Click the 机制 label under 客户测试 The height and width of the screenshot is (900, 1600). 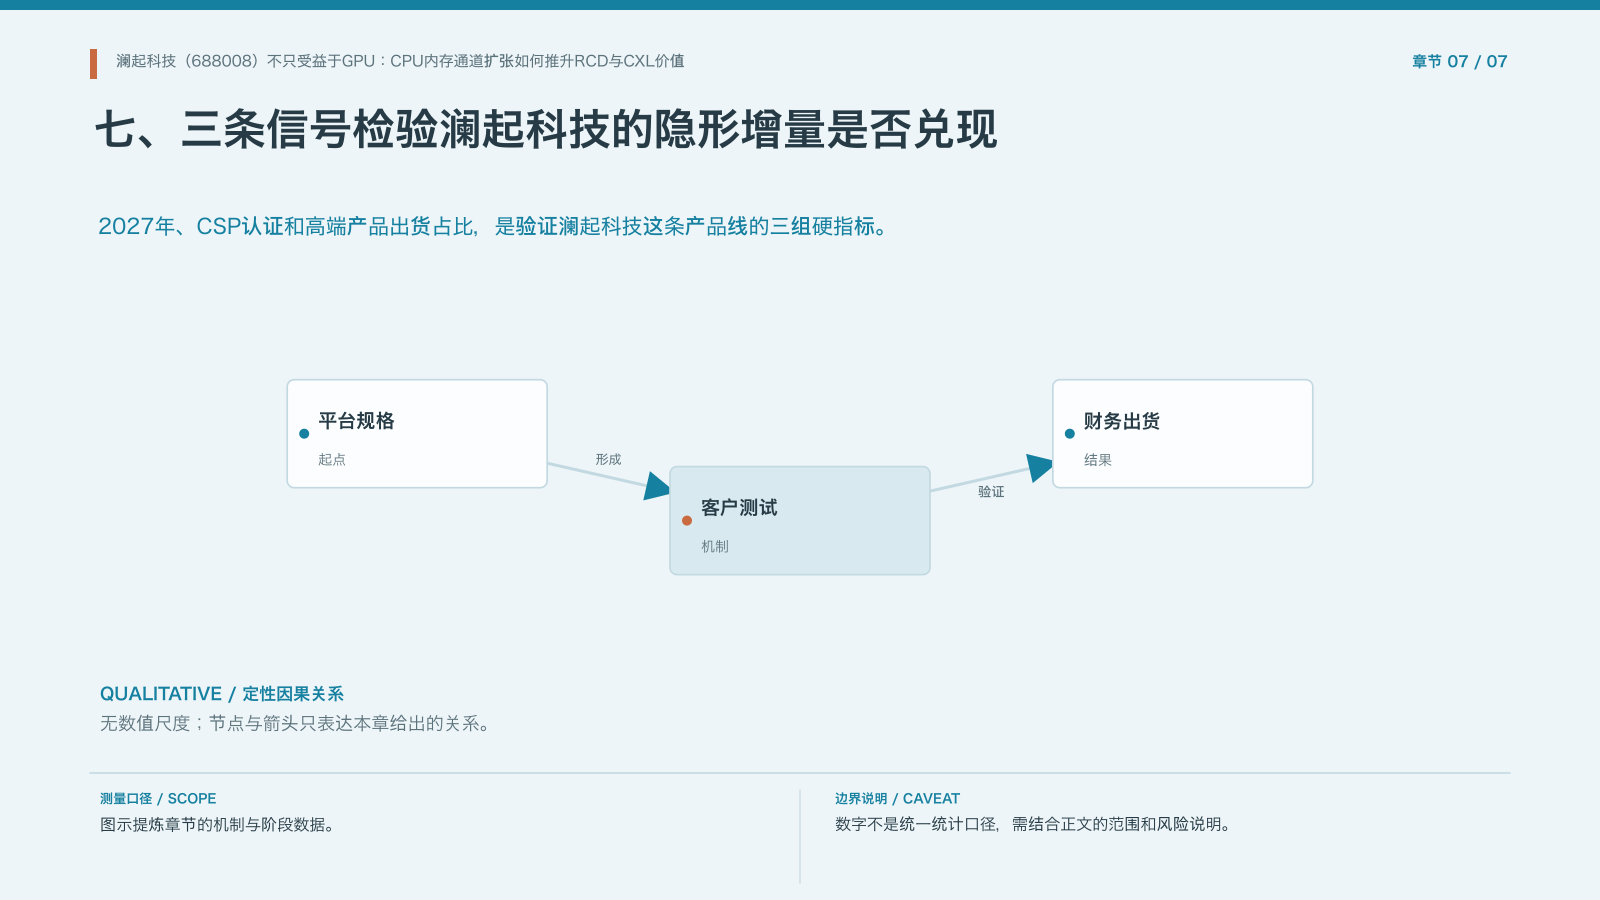coord(715,546)
